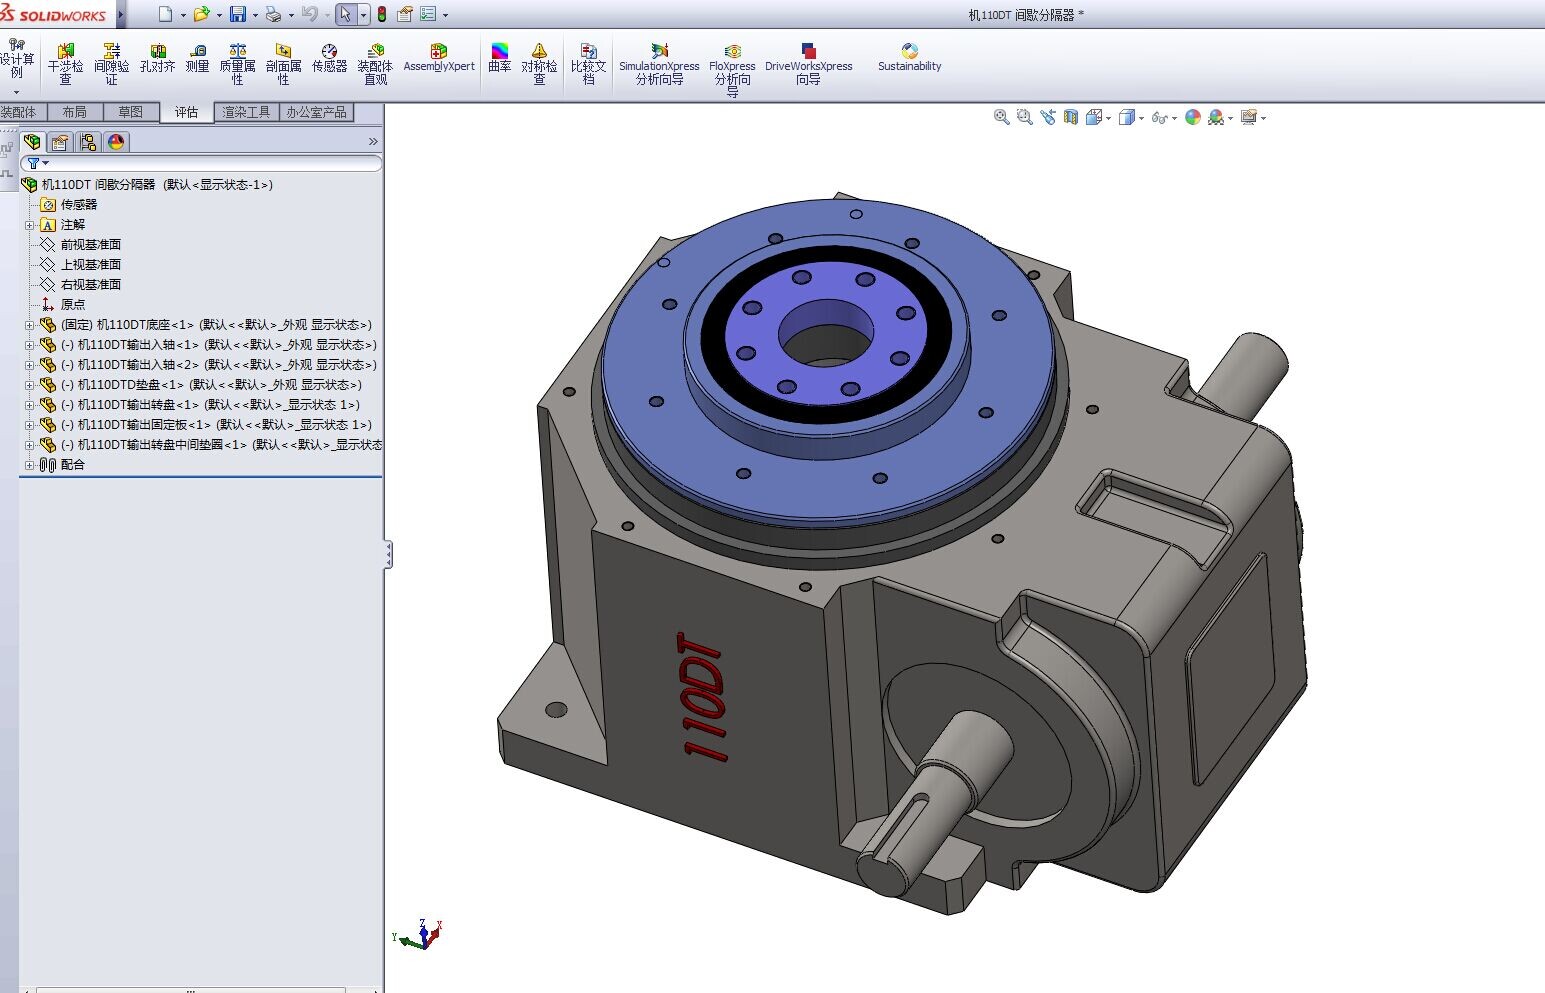Launch AssemblyXpert analysis
This screenshot has width=1545, height=993.
(x=439, y=59)
